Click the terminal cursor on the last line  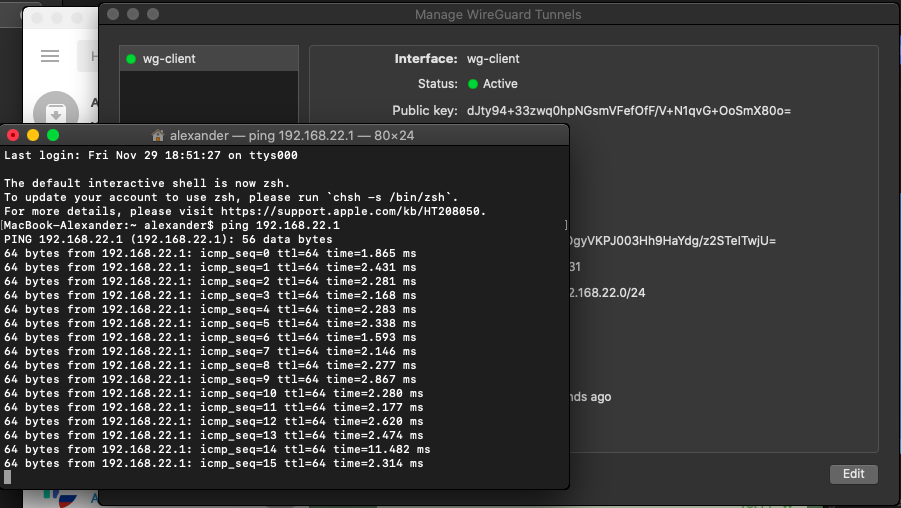tap(8, 477)
